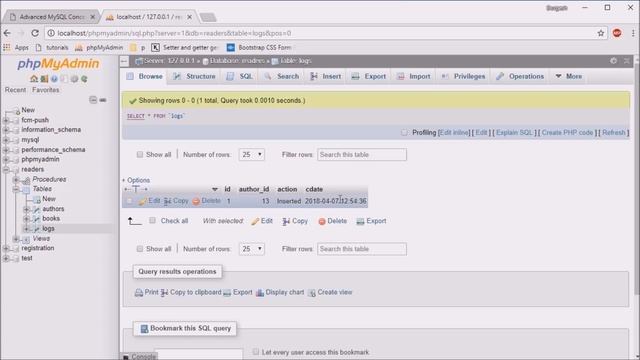Click the link with main panel icon
This screenshot has height=360, width=640.
103,100
